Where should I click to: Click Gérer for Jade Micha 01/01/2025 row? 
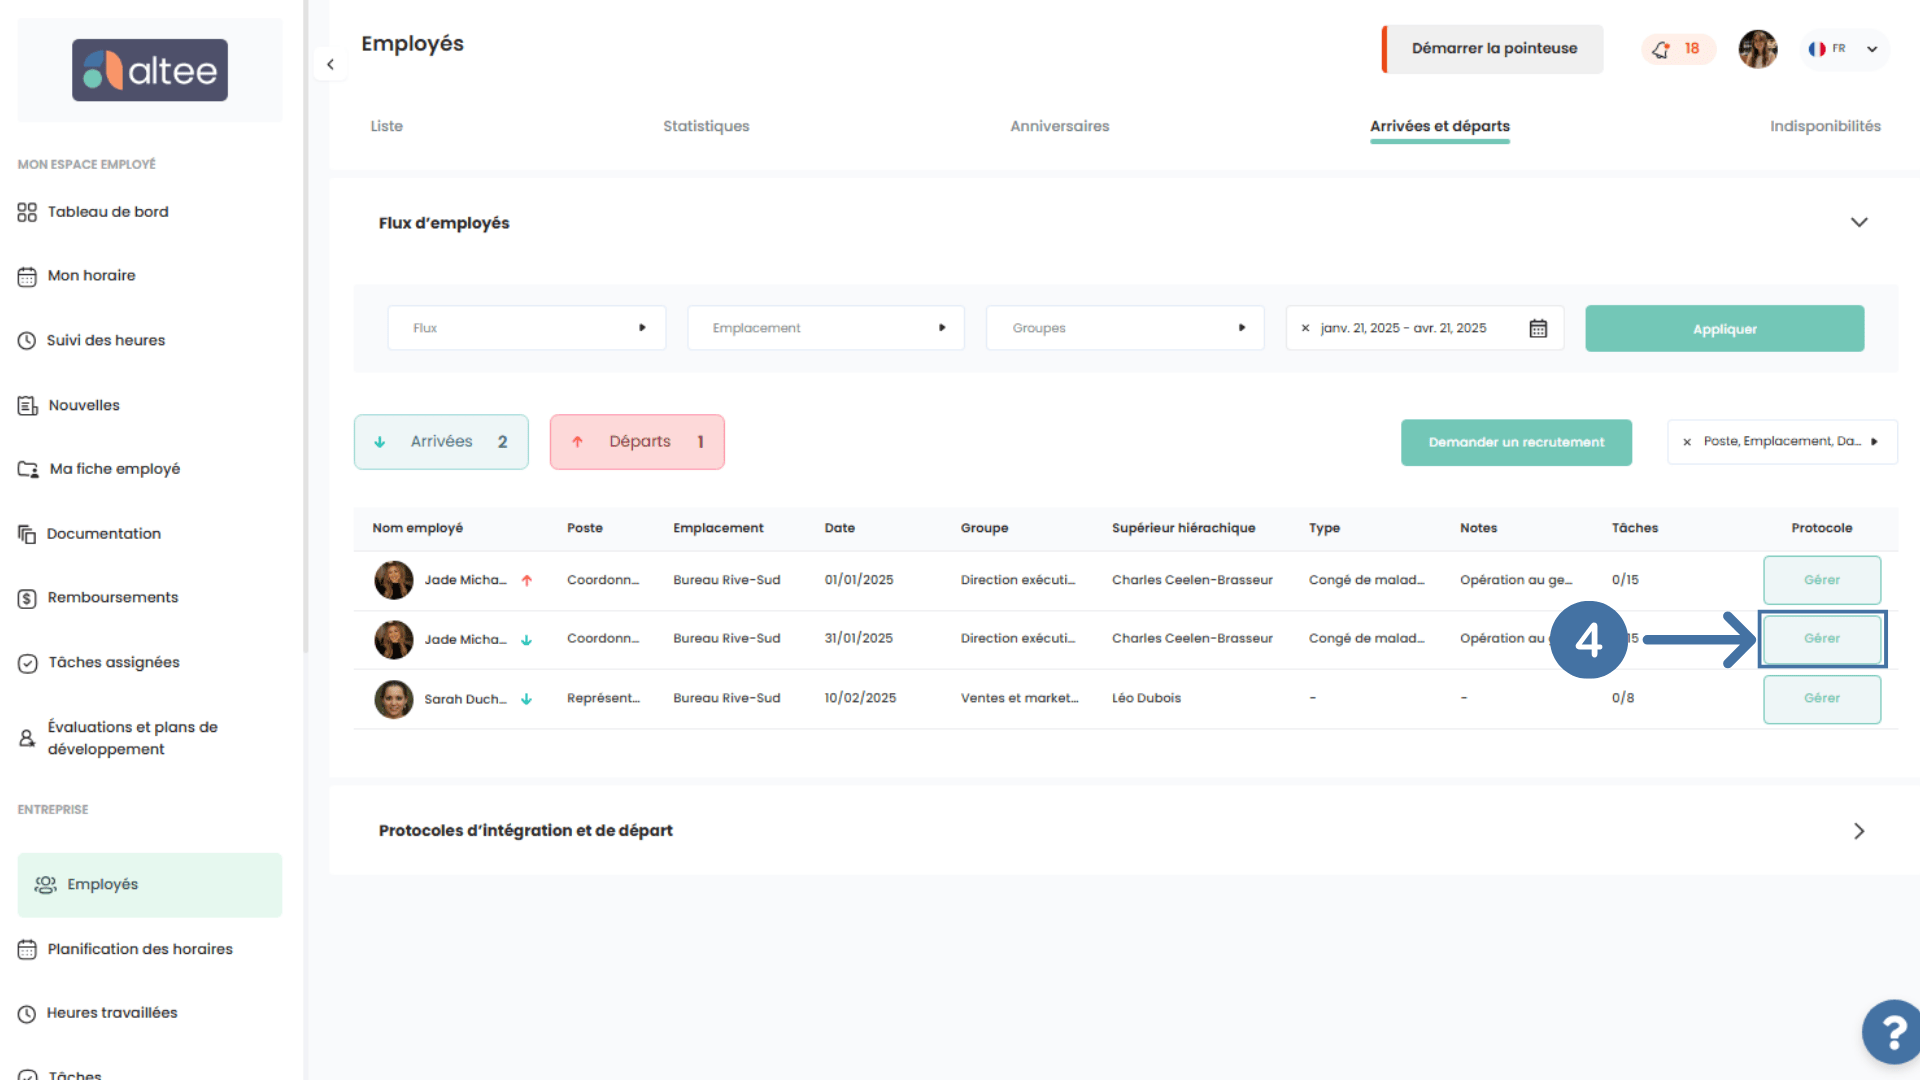pos(1822,580)
